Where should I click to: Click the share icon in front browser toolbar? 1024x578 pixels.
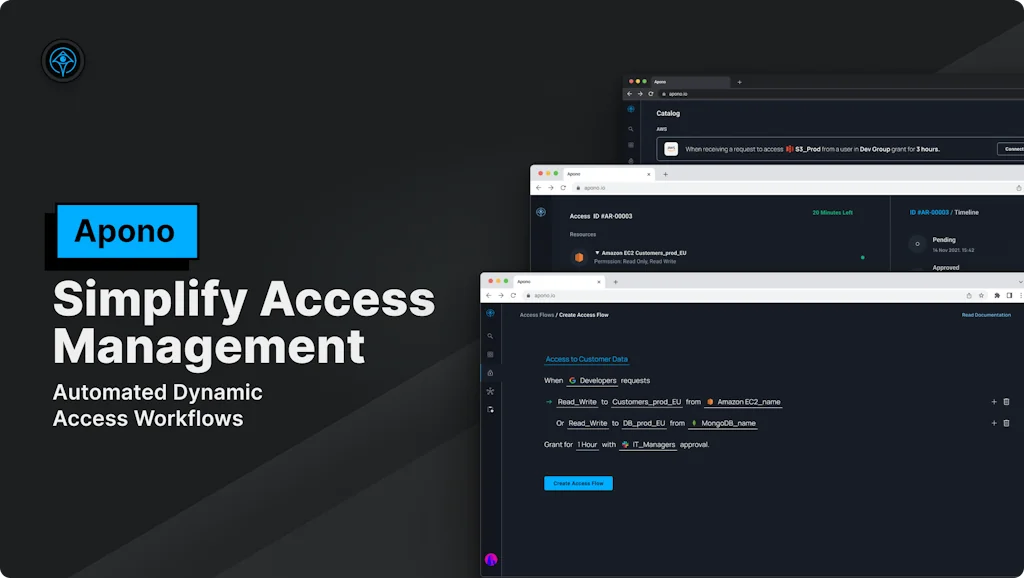pyautogui.click(x=969, y=295)
